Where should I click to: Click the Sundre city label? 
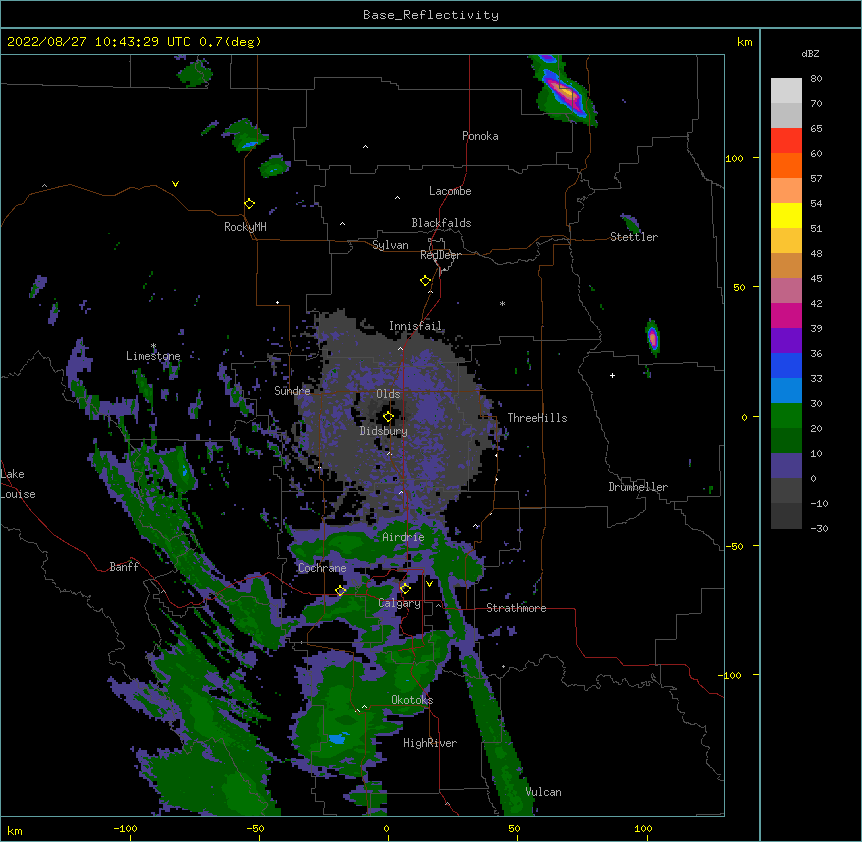click(x=292, y=391)
